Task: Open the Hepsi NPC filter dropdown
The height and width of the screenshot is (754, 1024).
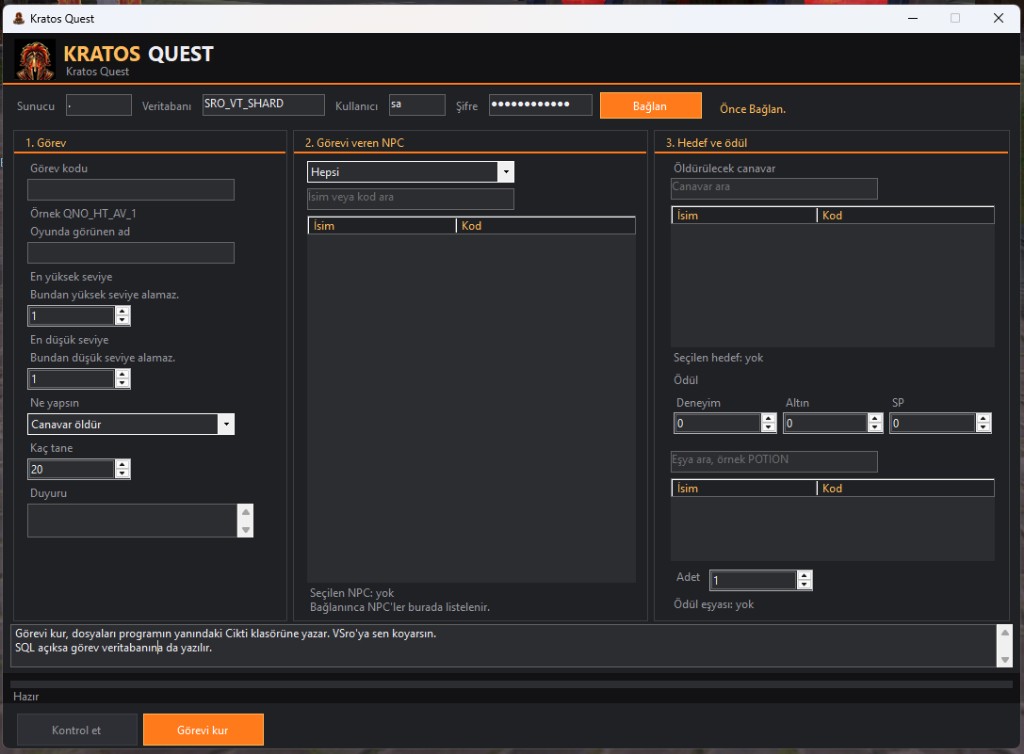Action: click(x=505, y=172)
